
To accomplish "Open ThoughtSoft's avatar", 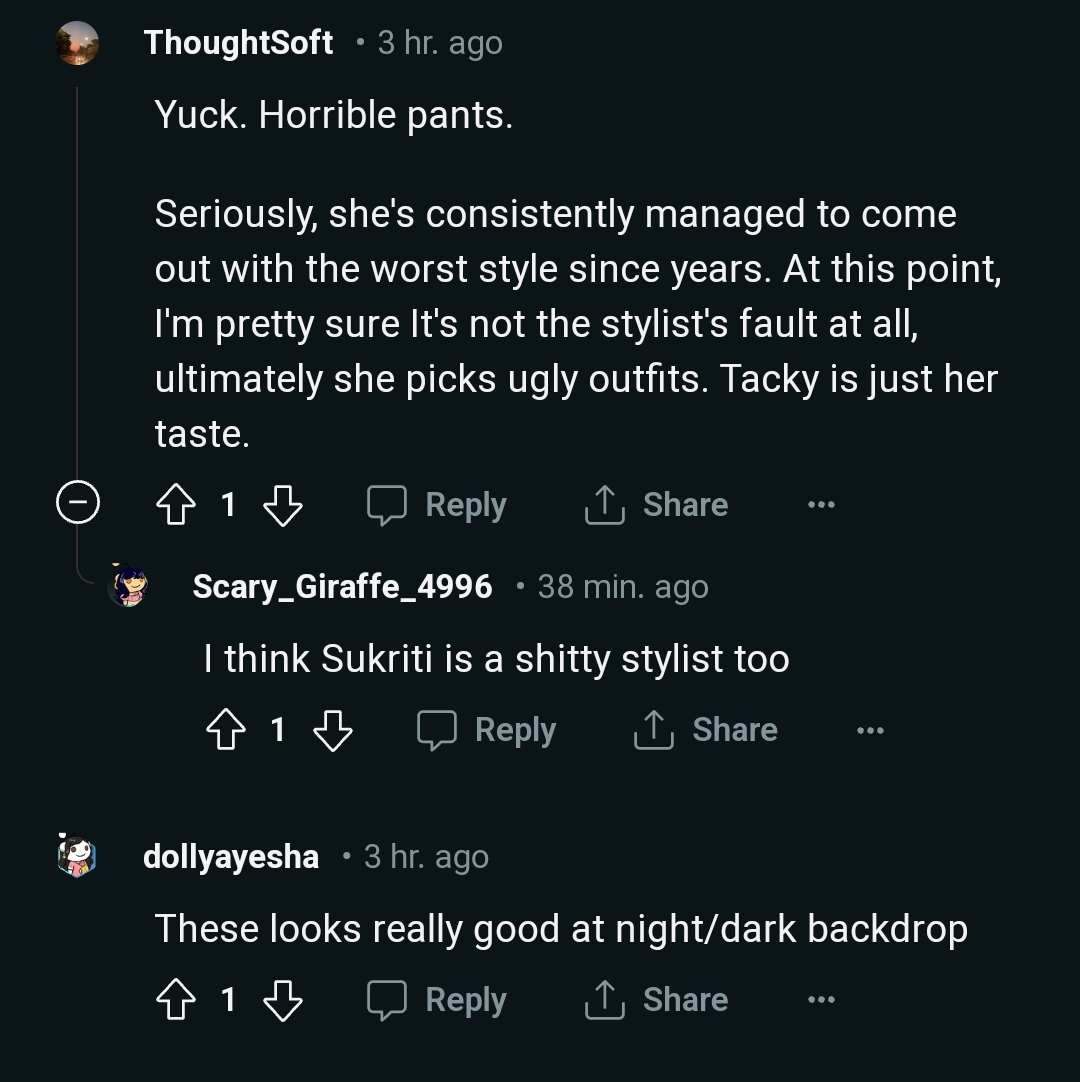I will [x=77, y=43].
